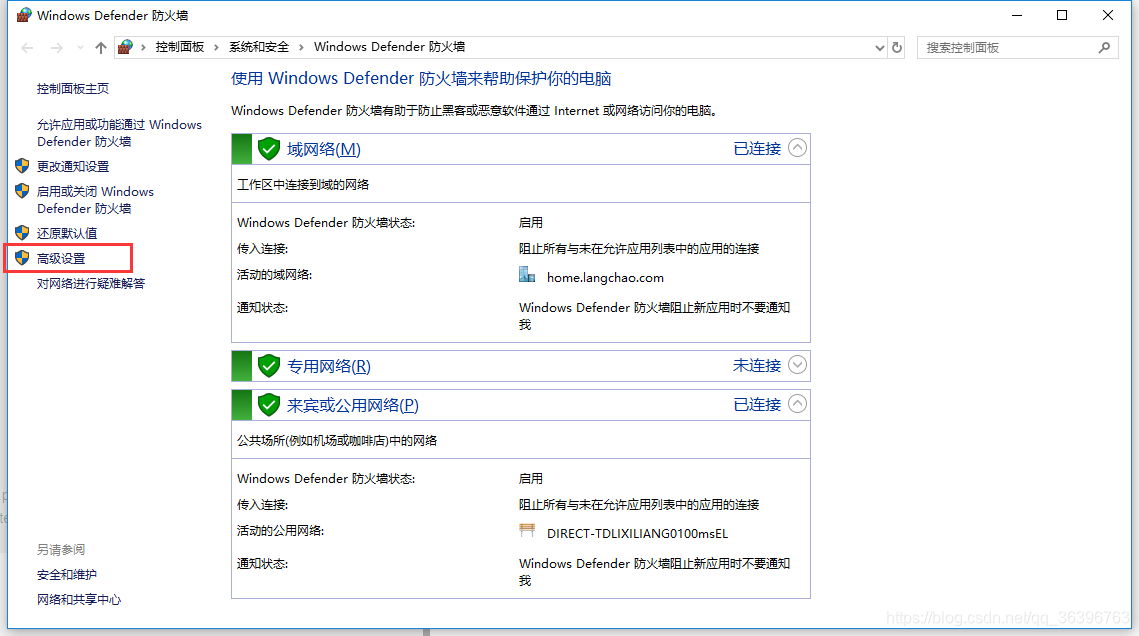Click 来宾或公用网络(P) section heading
Screen dimensions: 1139x636
tap(352, 405)
